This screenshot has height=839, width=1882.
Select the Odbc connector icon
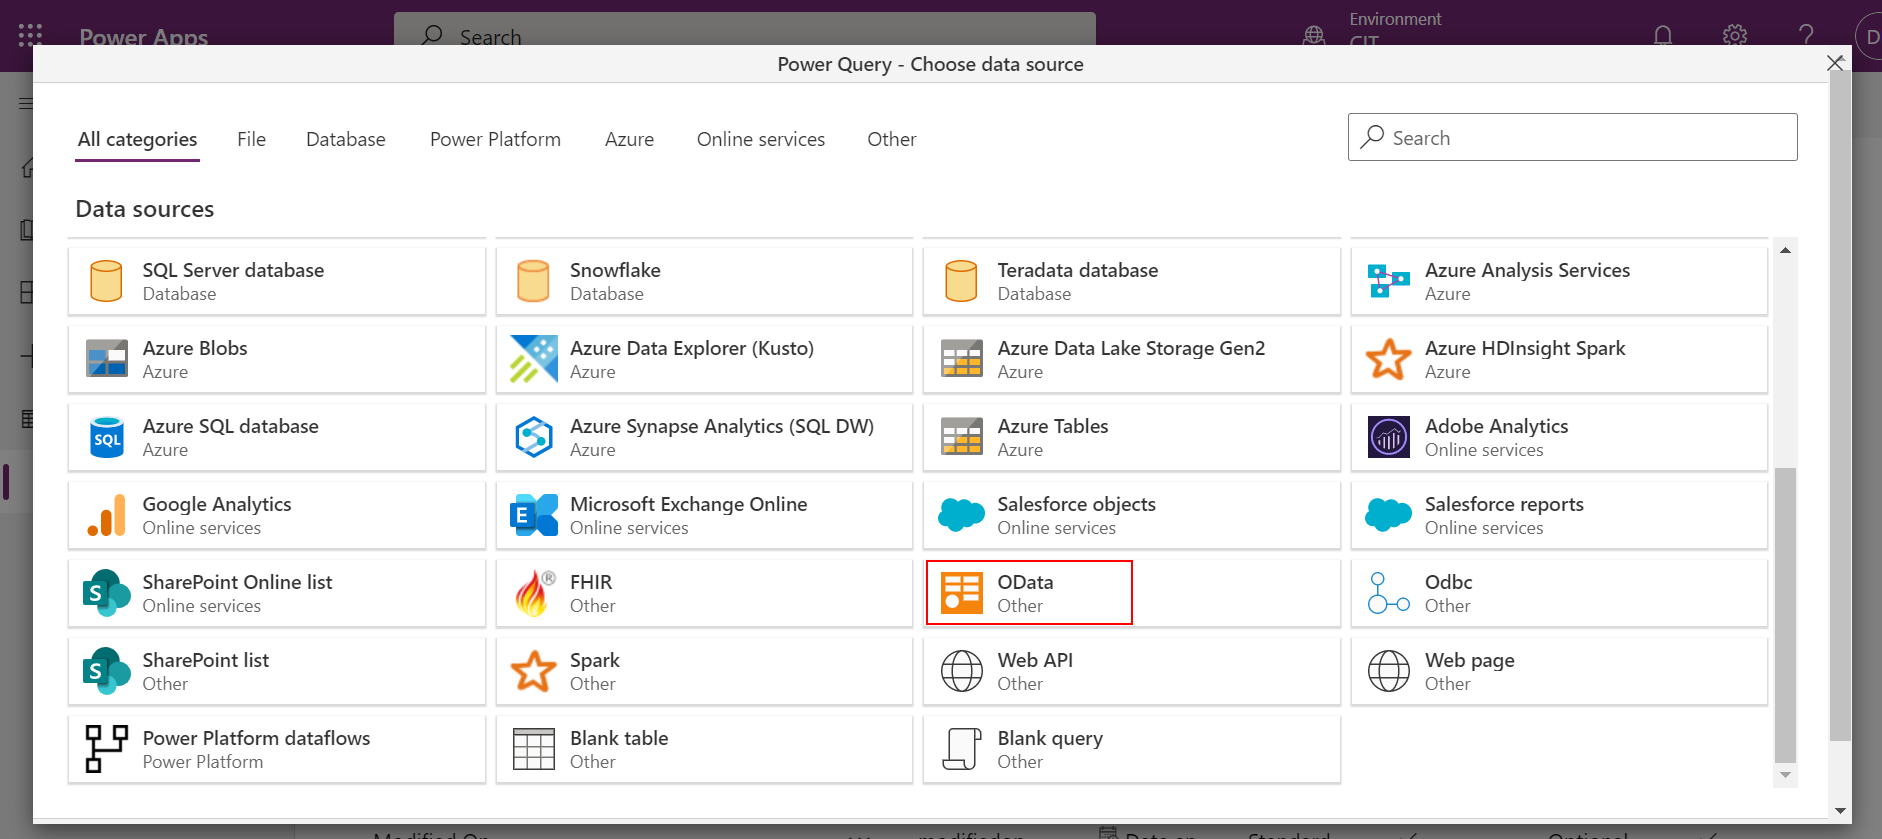point(1388,593)
